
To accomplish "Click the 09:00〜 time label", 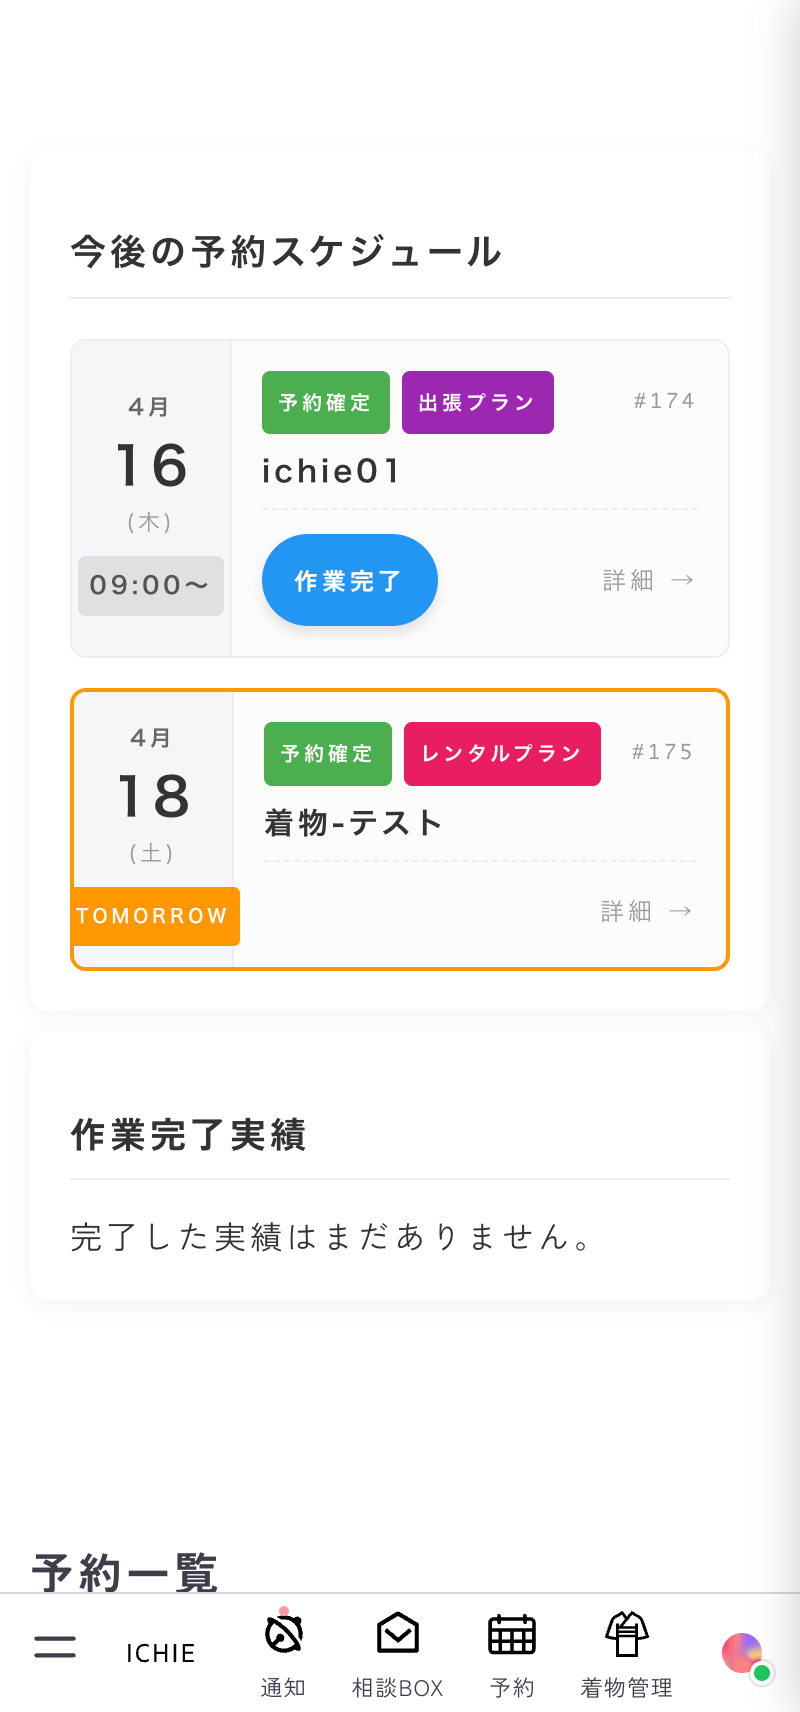I will [x=150, y=585].
